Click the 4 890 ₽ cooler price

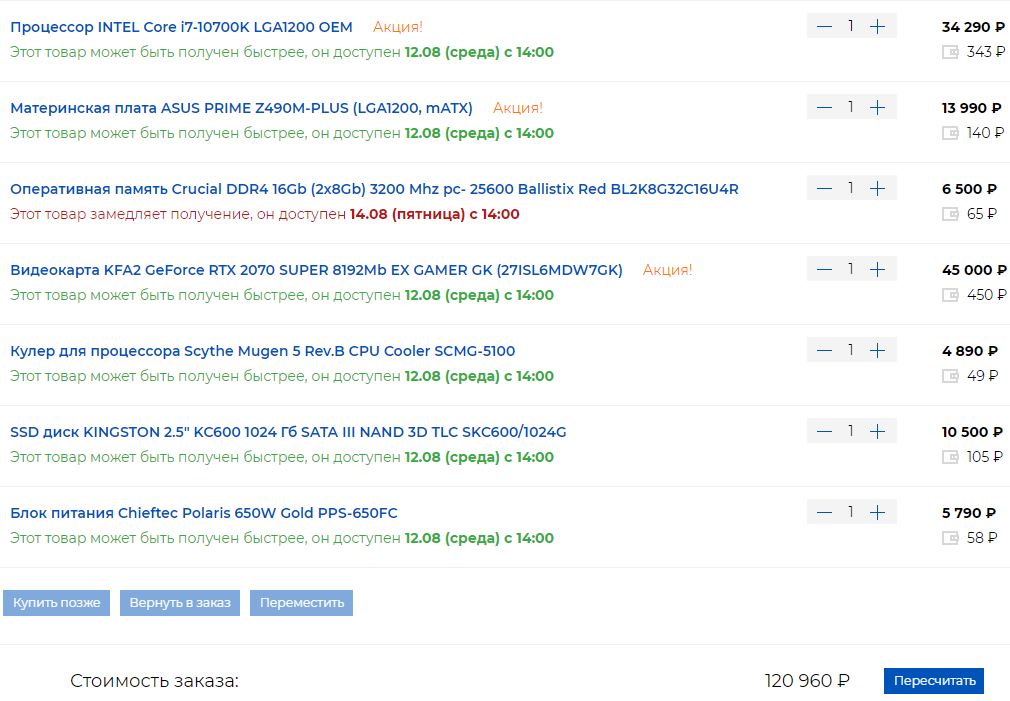[969, 351]
